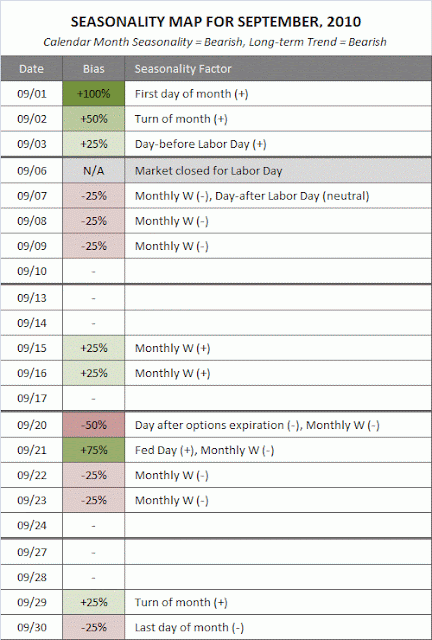Viewport: 432px width, 640px height.
Task: Select the +75% bias cell for 09/21
Action: (x=94, y=450)
